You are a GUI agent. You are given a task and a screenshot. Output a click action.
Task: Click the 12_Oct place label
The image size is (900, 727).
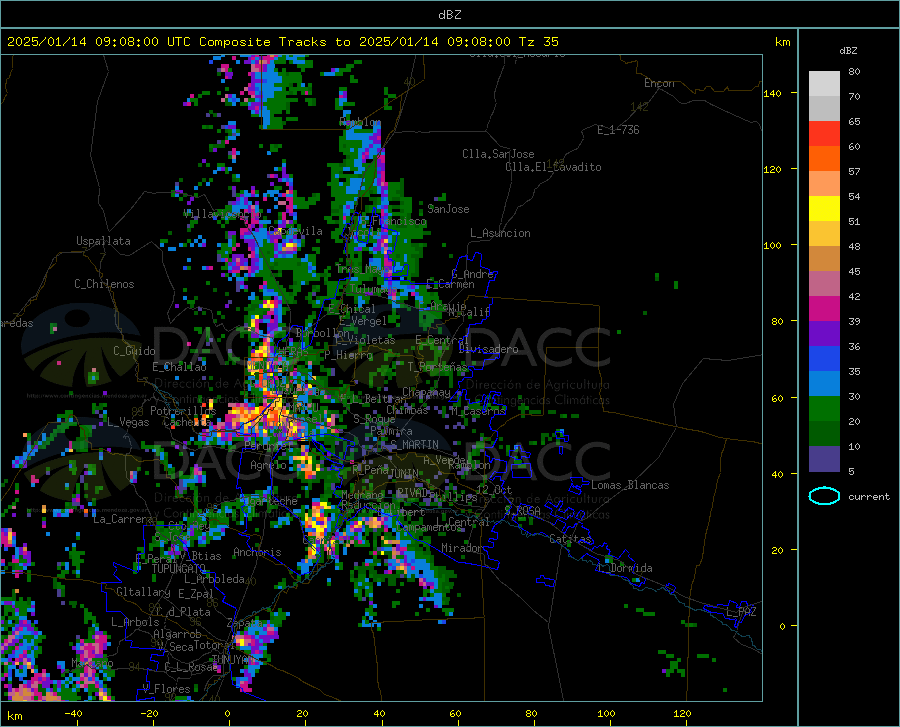tap(494, 489)
